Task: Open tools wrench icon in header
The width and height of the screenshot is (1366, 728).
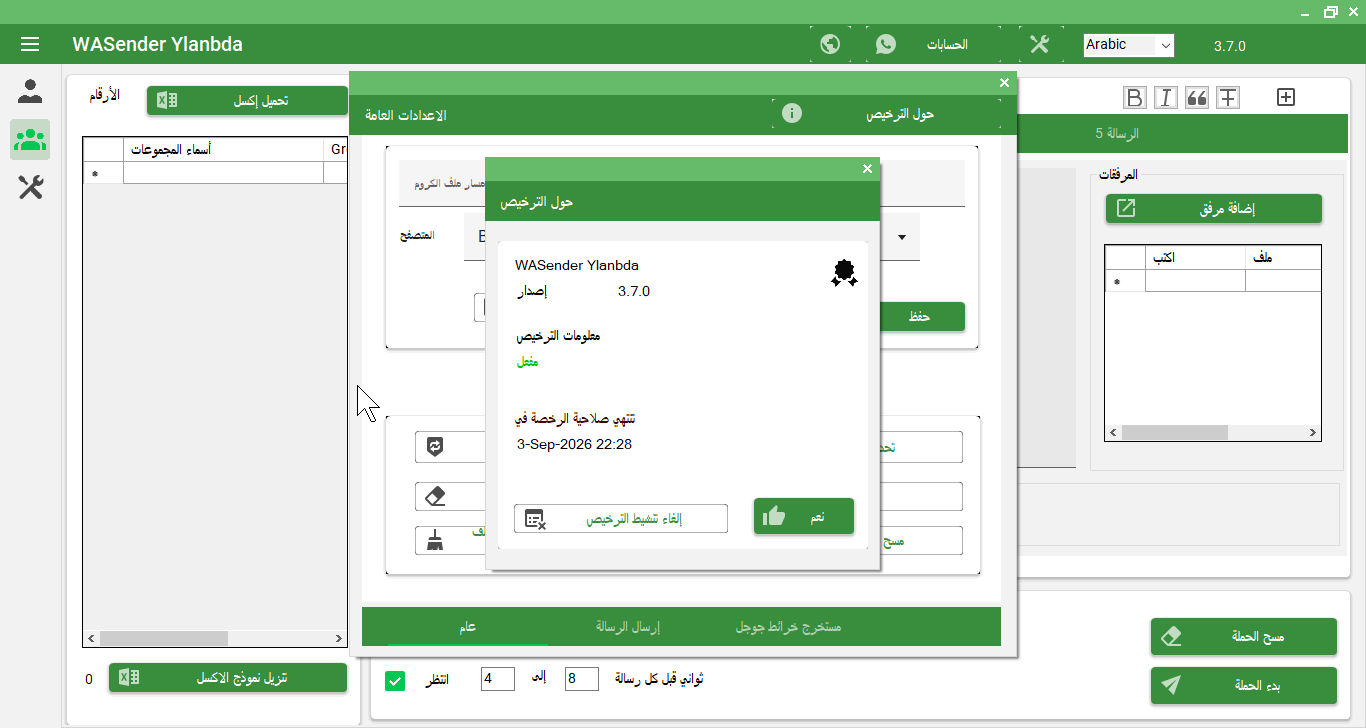Action: click(1039, 44)
